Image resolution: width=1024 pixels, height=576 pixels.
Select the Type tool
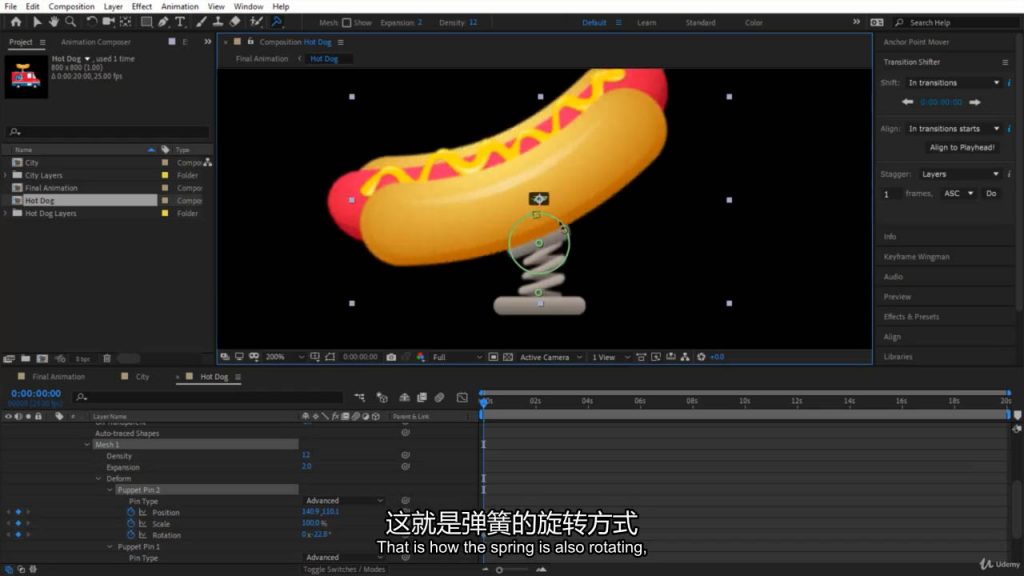click(x=180, y=21)
